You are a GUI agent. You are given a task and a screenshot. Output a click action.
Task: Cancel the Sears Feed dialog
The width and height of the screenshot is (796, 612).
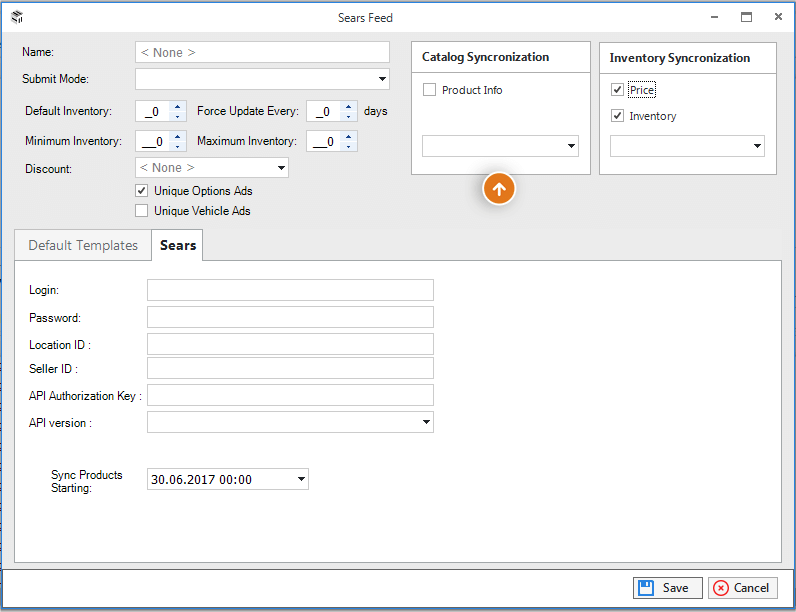point(742,588)
